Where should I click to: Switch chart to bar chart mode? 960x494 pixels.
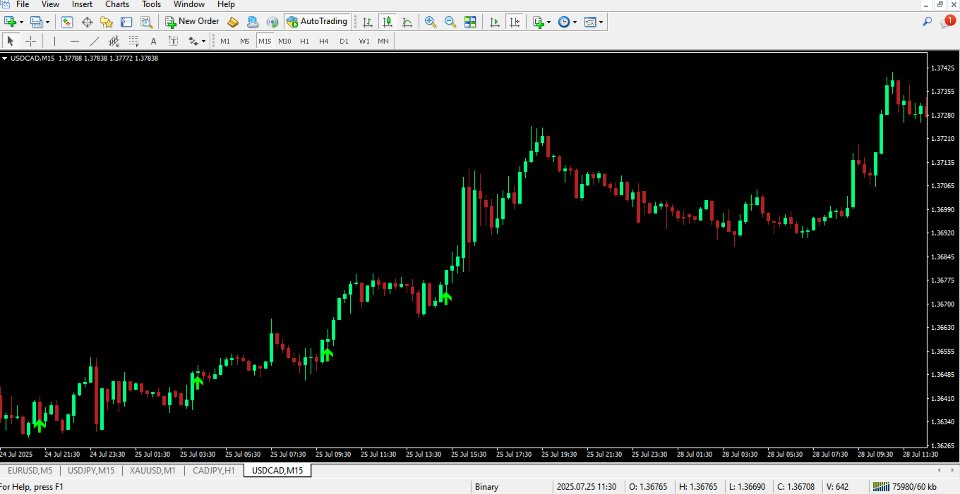click(x=367, y=22)
